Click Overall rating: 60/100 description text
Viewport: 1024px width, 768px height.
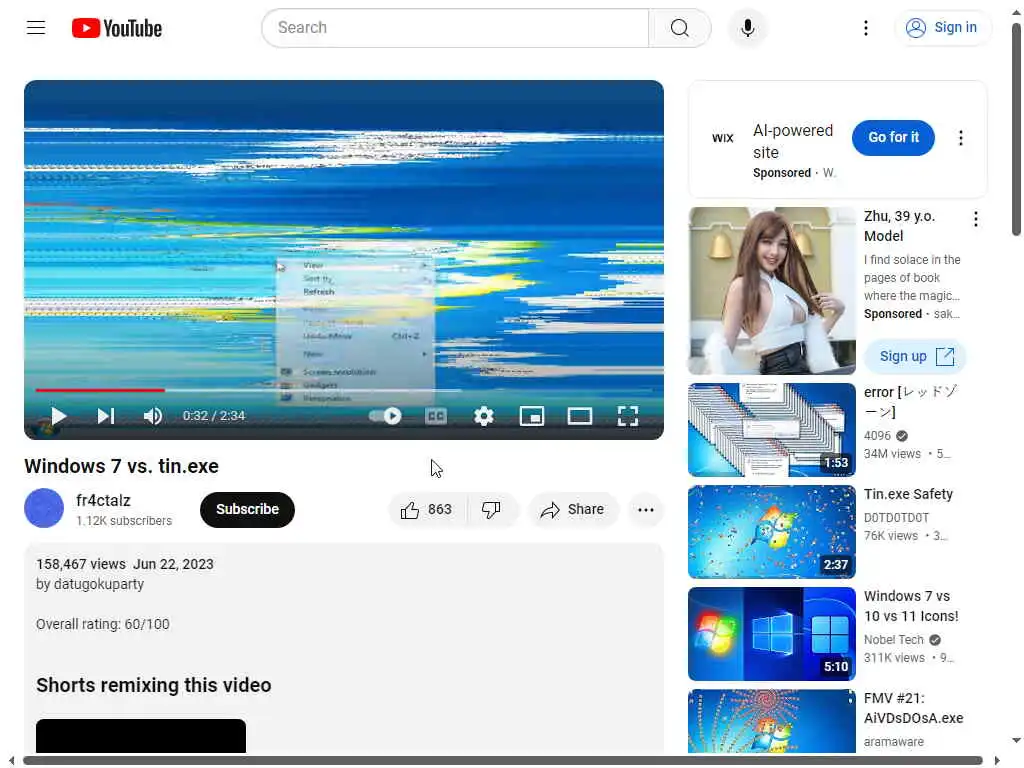click(x=103, y=624)
